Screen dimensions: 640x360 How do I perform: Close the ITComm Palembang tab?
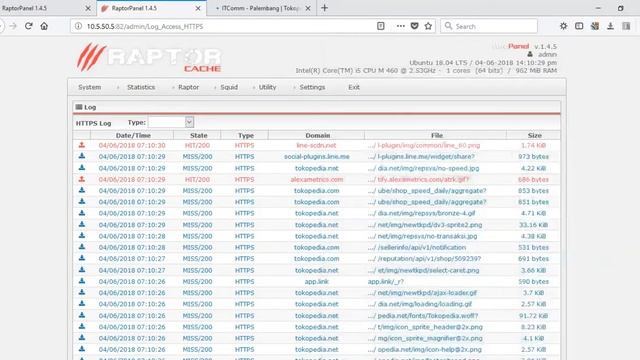point(308,8)
